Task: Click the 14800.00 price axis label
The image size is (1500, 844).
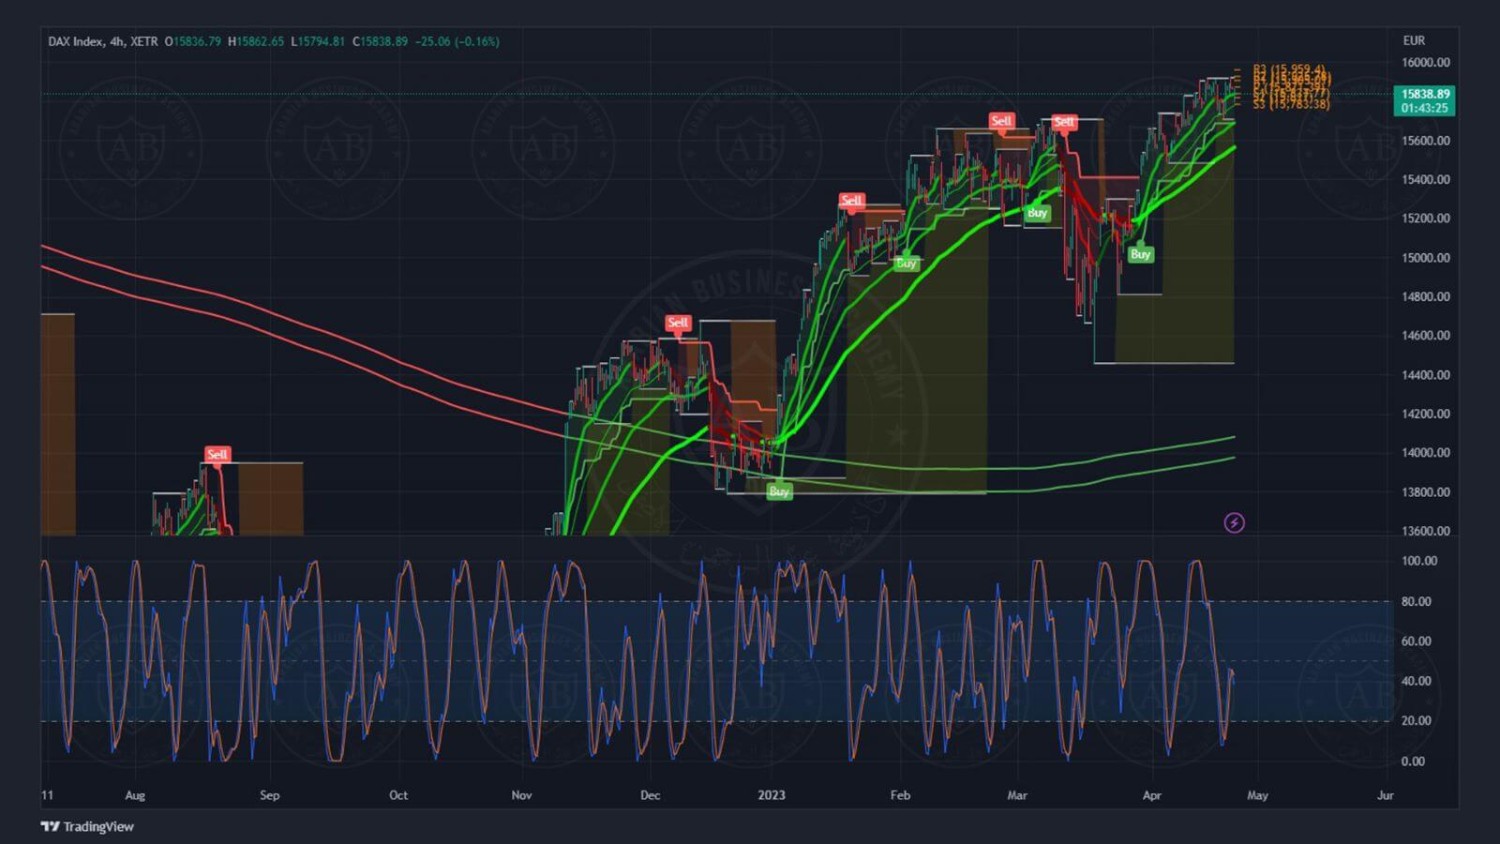Action: [x=1426, y=297]
